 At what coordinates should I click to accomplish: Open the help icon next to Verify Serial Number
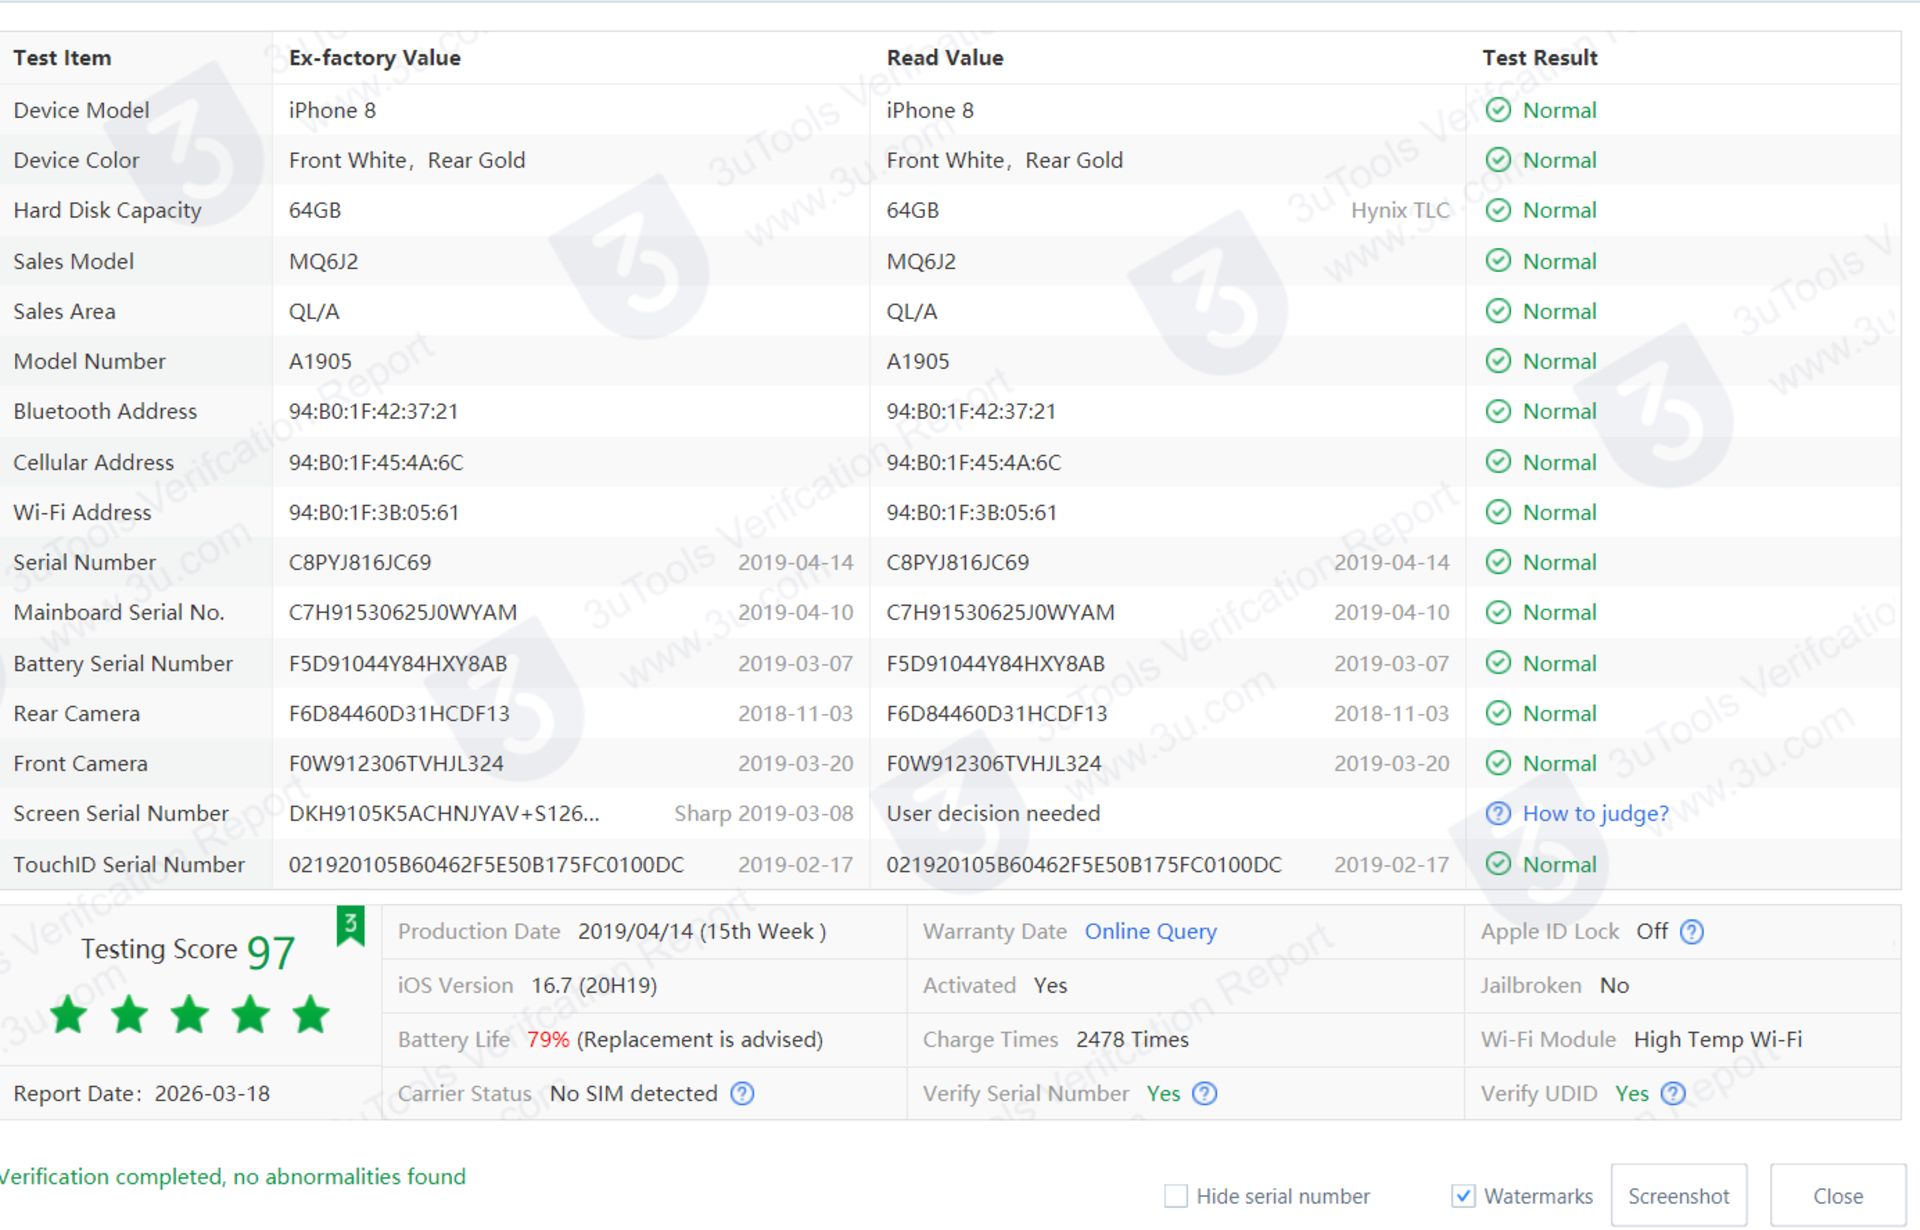1205,1094
